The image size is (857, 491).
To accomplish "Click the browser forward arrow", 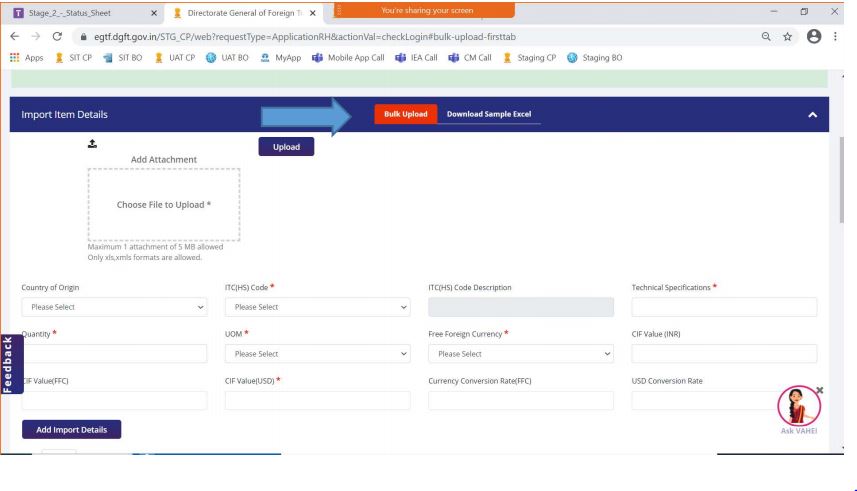I will (x=36, y=36).
